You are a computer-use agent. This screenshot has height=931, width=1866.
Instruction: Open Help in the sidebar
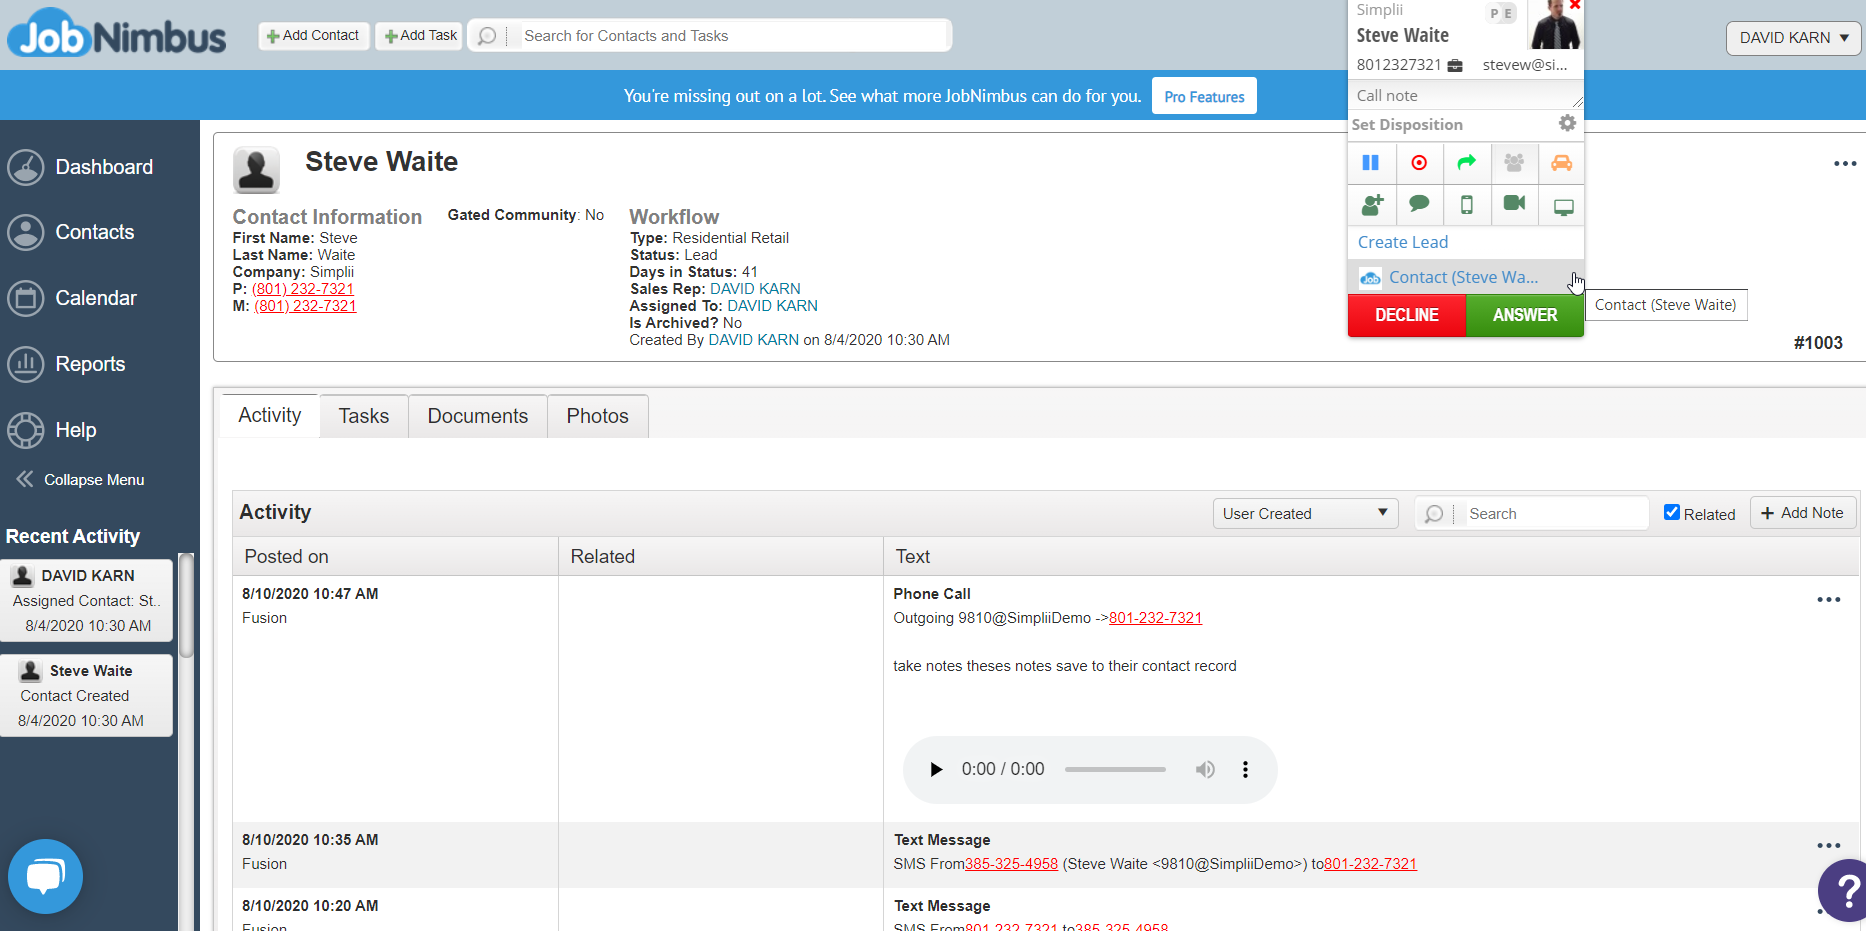click(52, 430)
